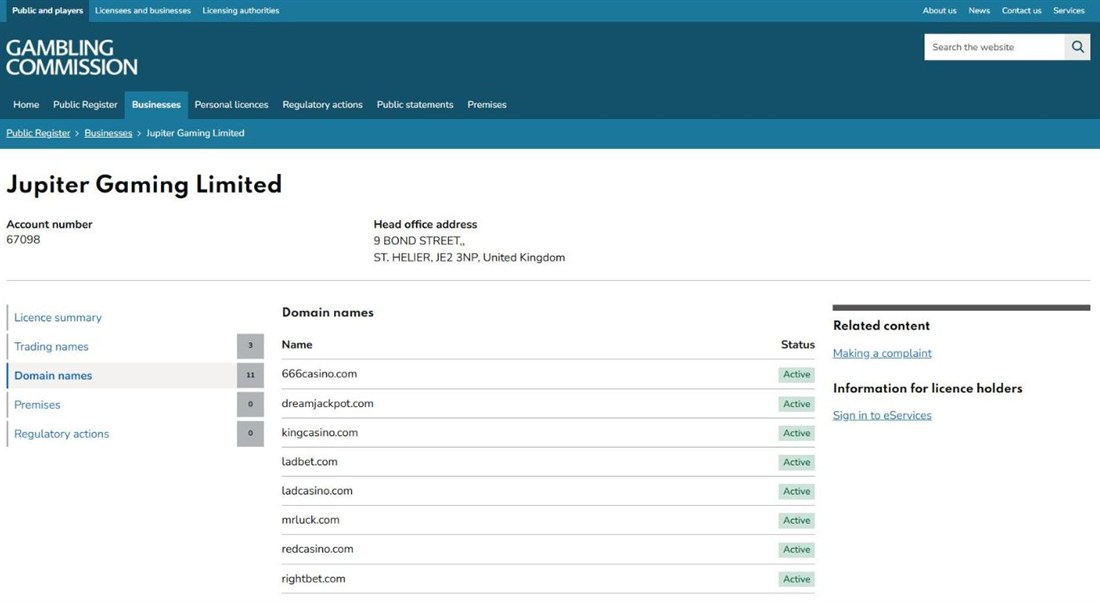Image resolution: width=1100 pixels, height=602 pixels.
Task: Open the Licence summary side tab
Action: [135, 317]
